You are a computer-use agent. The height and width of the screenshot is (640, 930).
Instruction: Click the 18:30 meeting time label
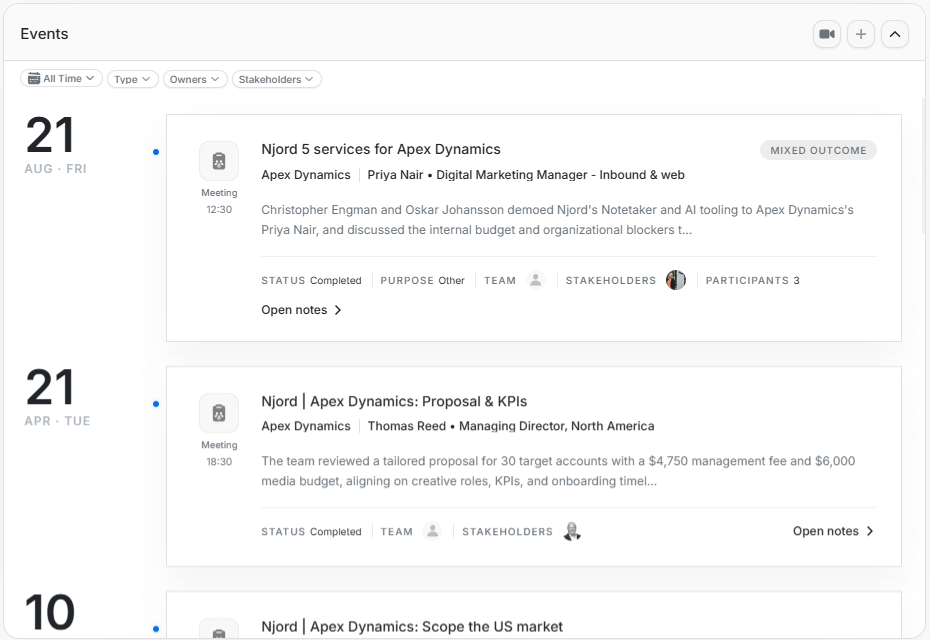pos(219,461)
